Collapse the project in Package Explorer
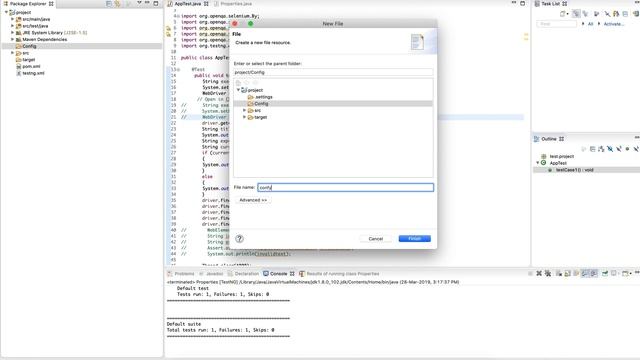Viewport: 640px width, 360px height. (6, 12)
